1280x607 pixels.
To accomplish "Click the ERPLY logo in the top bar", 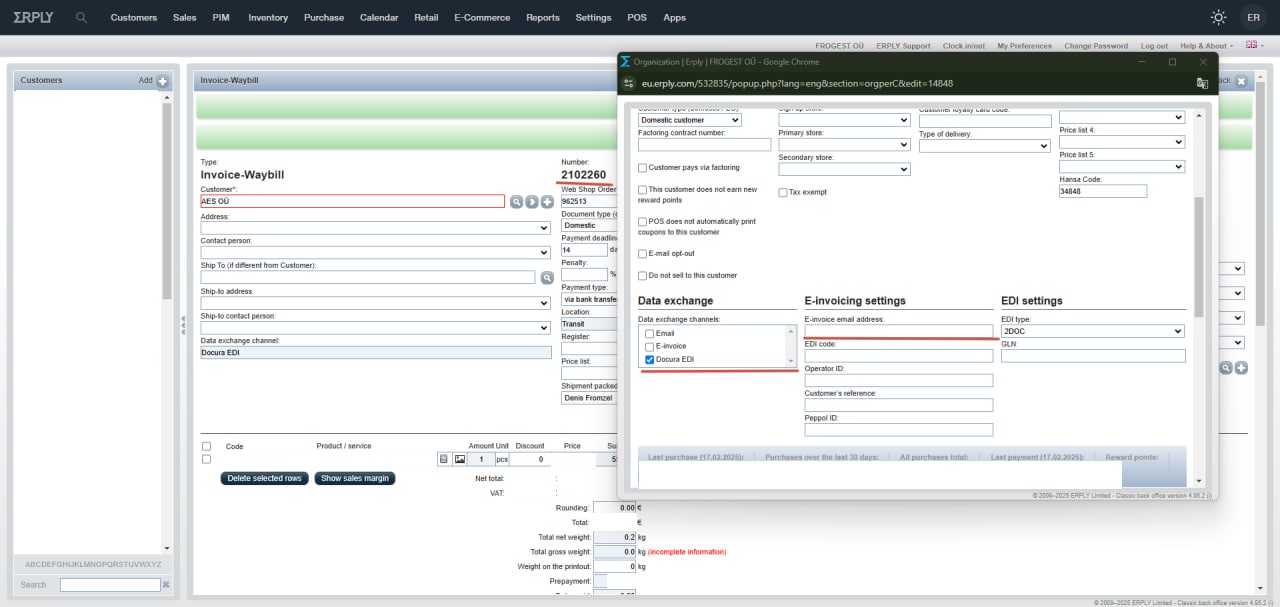I will click(31, 17).
